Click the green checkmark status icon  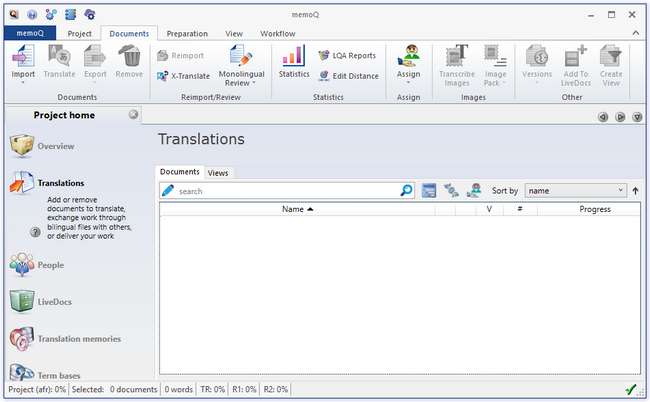pos(631,390)
